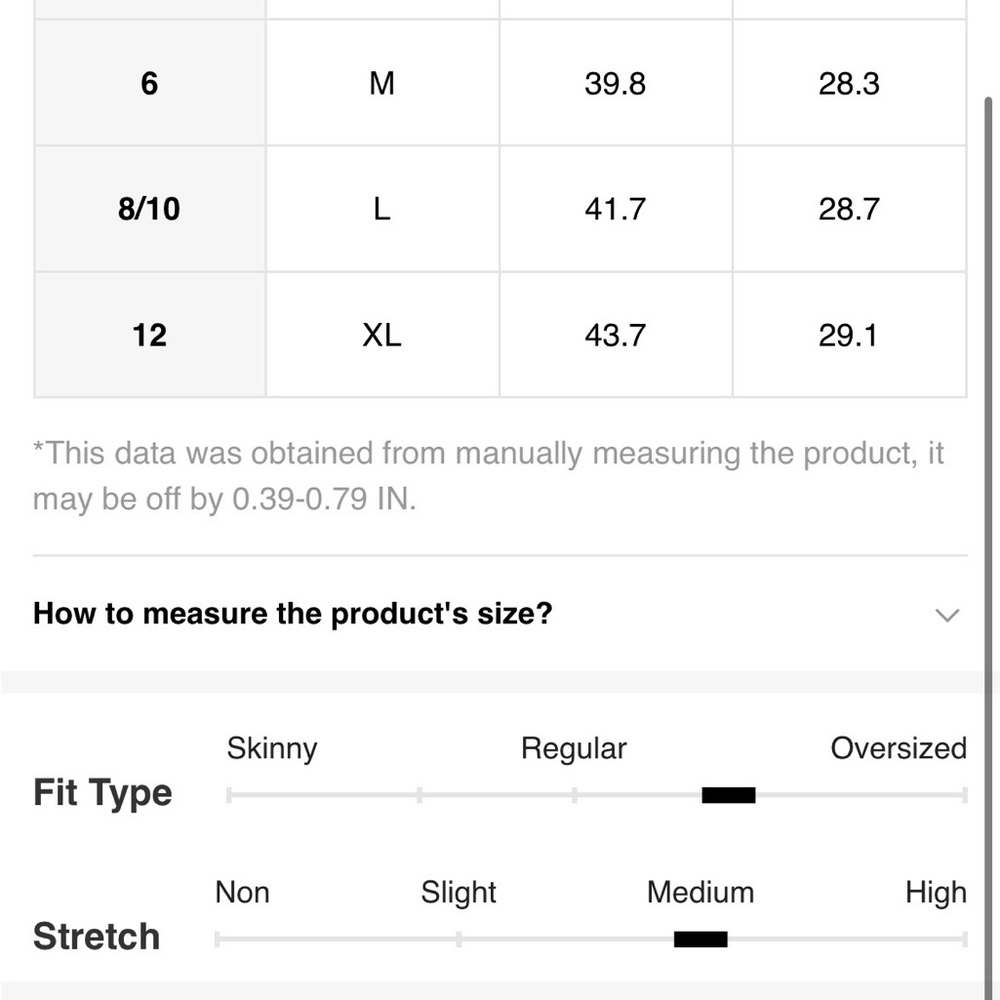Click the 41.7 measurement cell
Viewport: 1000px width, 1000px height.
(x=615, y=209)
